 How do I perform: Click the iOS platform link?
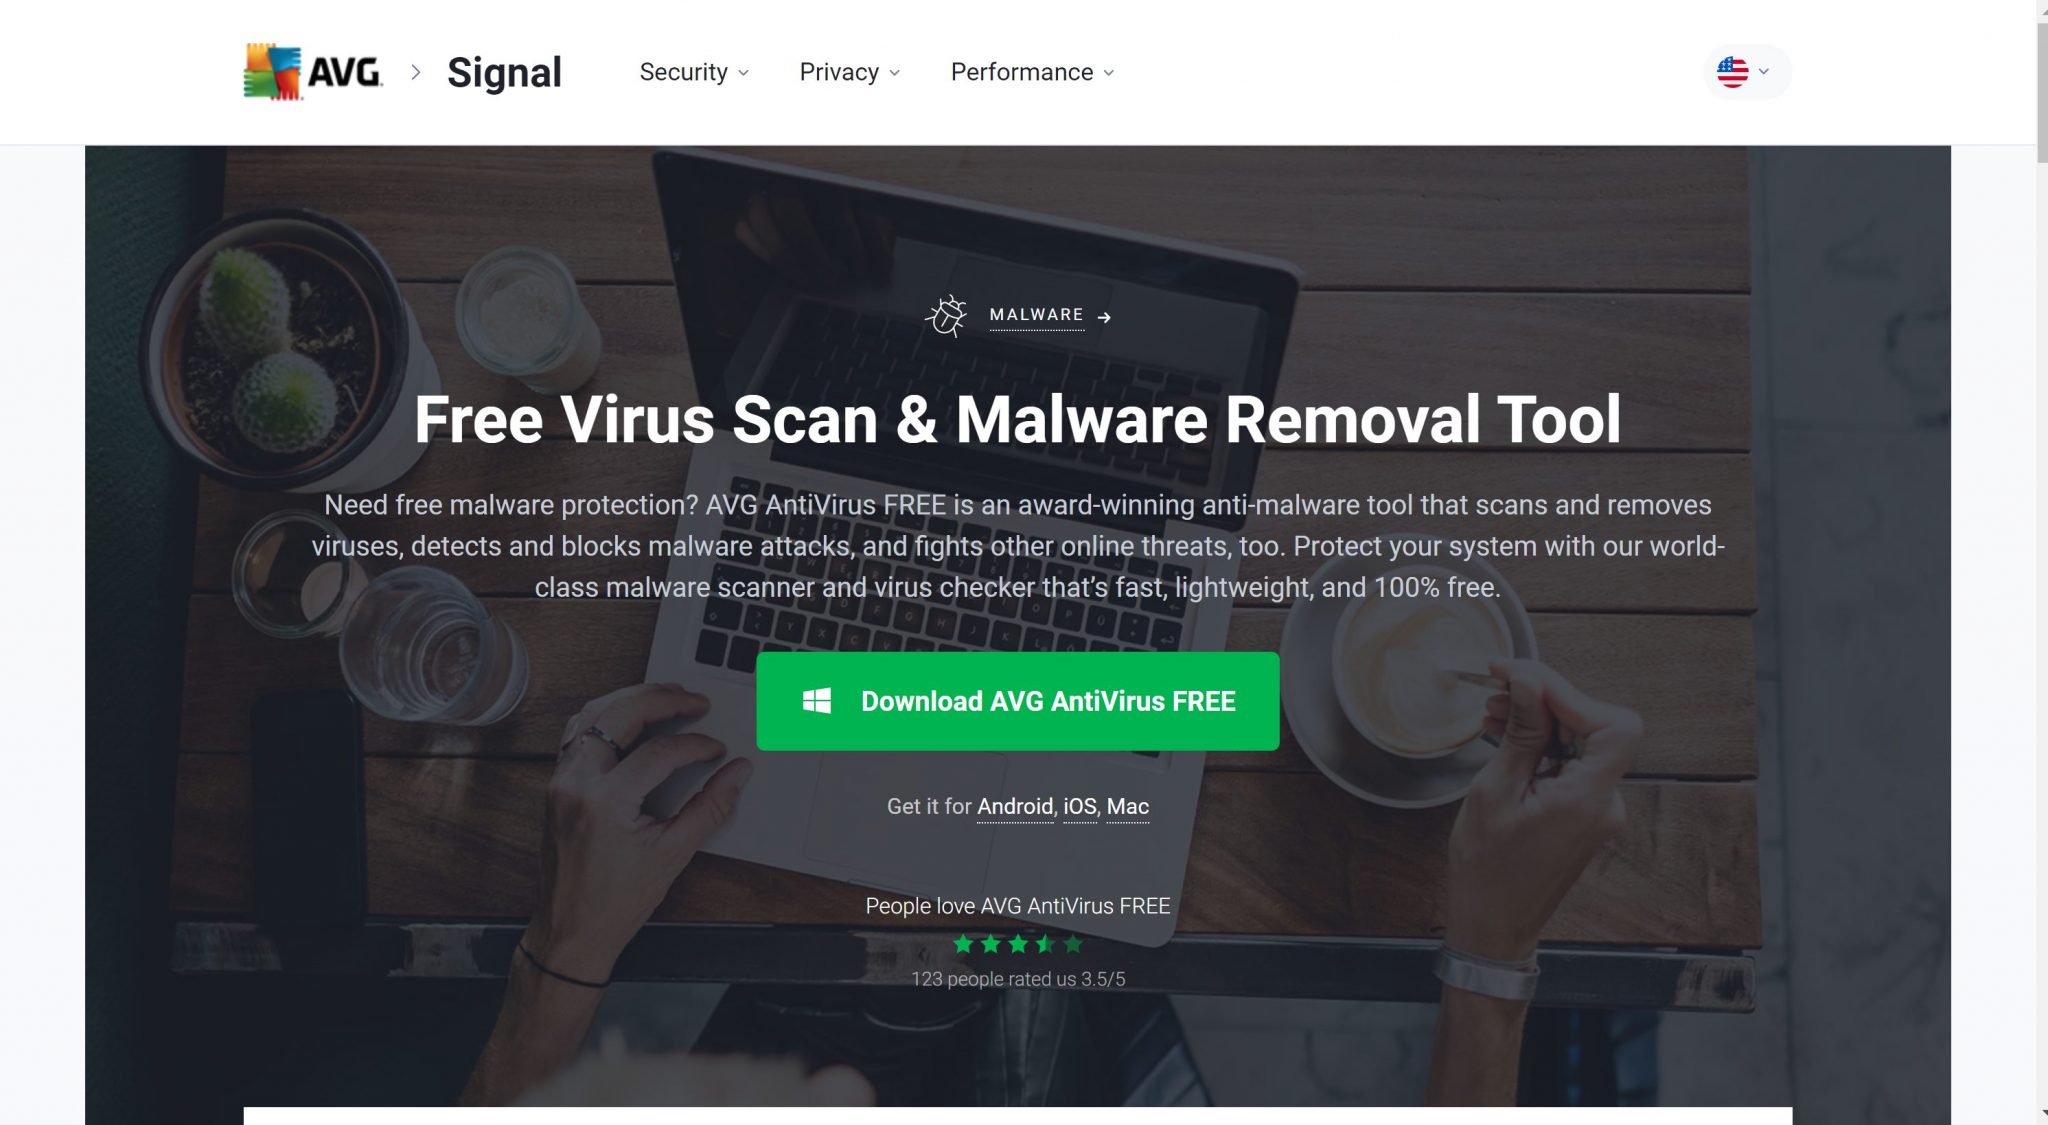(1079, 805)
